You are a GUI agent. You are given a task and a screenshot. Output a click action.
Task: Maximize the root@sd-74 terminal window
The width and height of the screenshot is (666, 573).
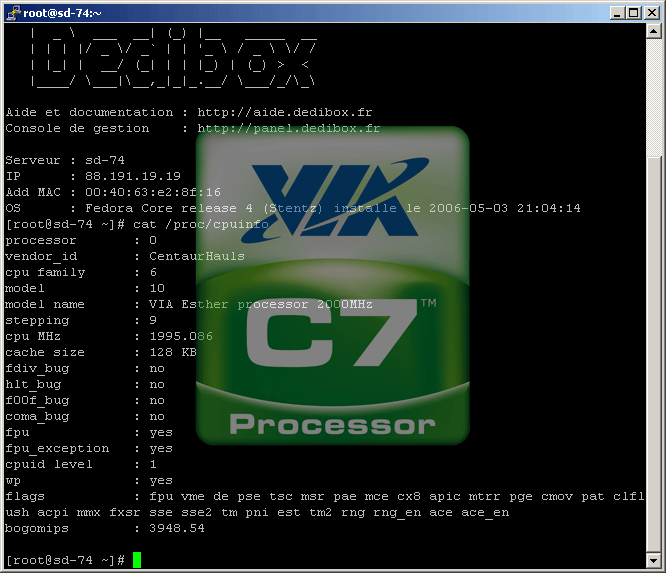coord(634,13)
